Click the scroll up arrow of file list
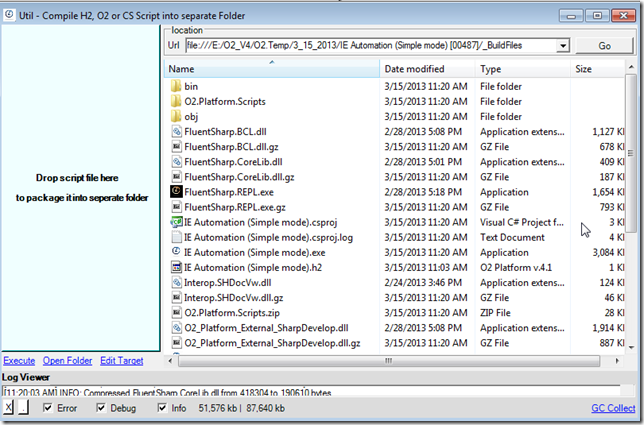 (x=631, y=67)
